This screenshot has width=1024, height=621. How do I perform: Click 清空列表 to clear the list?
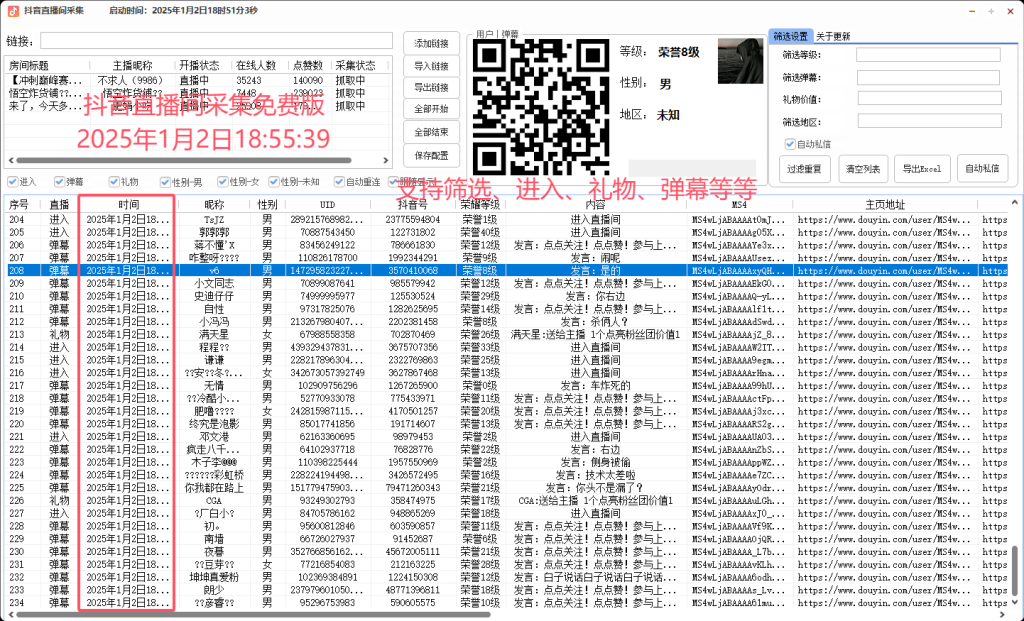[862, 169]
